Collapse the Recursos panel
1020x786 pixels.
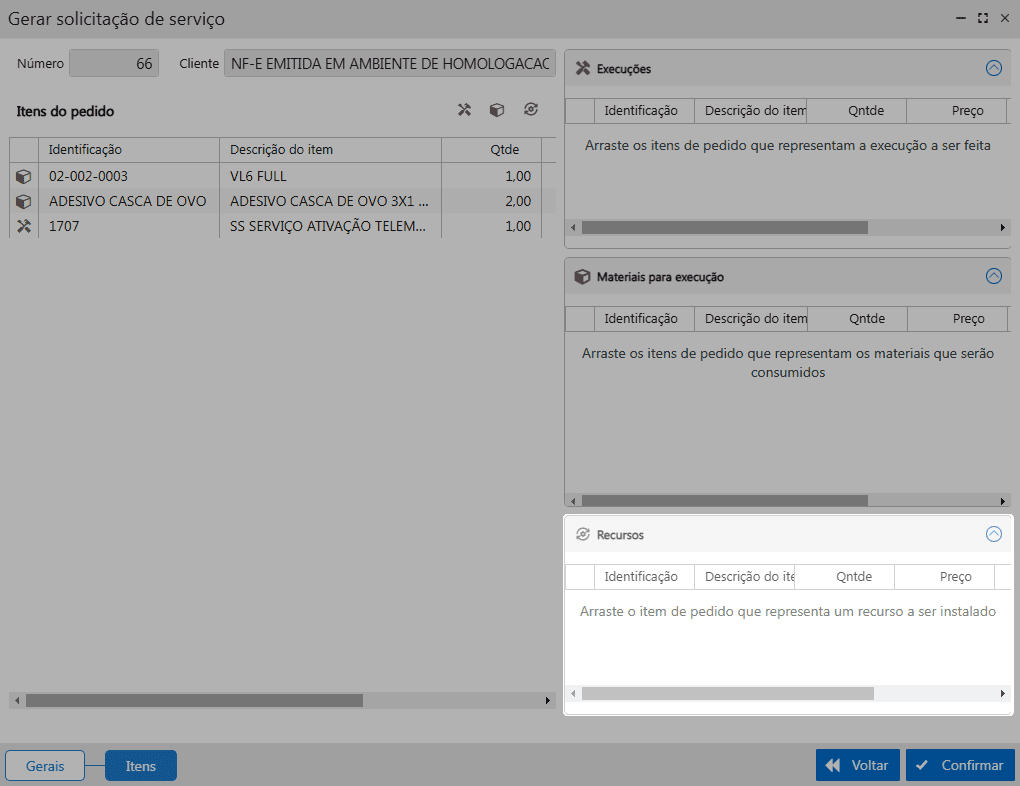(993, 535)
